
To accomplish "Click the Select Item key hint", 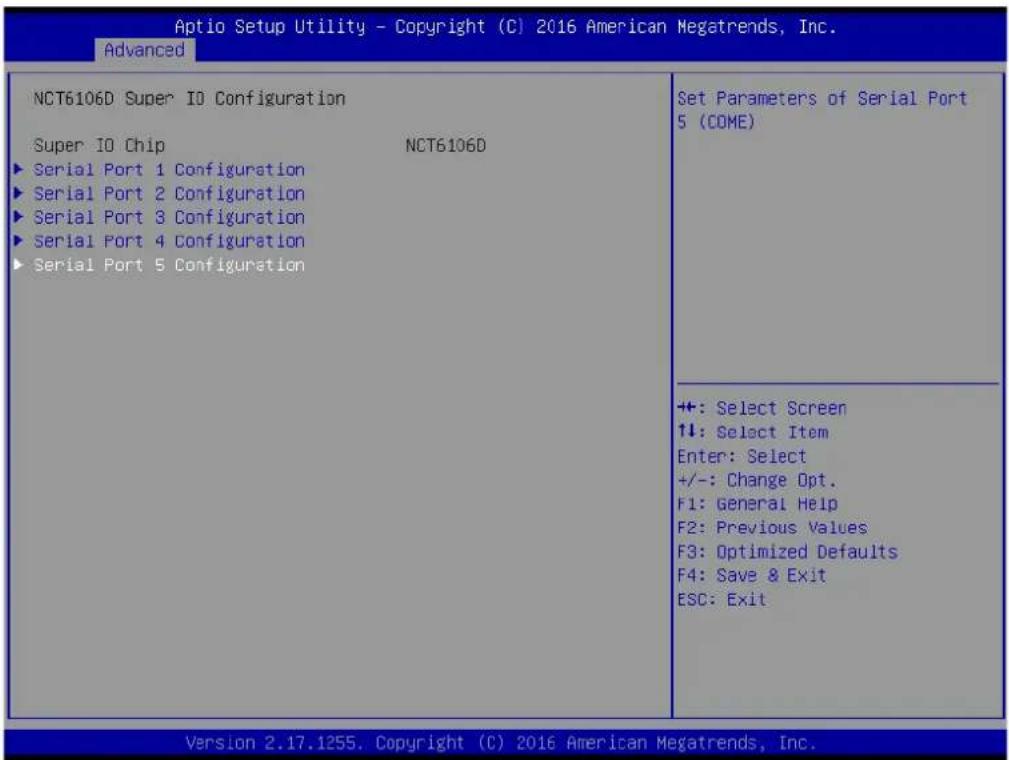I will pos(753,432).
